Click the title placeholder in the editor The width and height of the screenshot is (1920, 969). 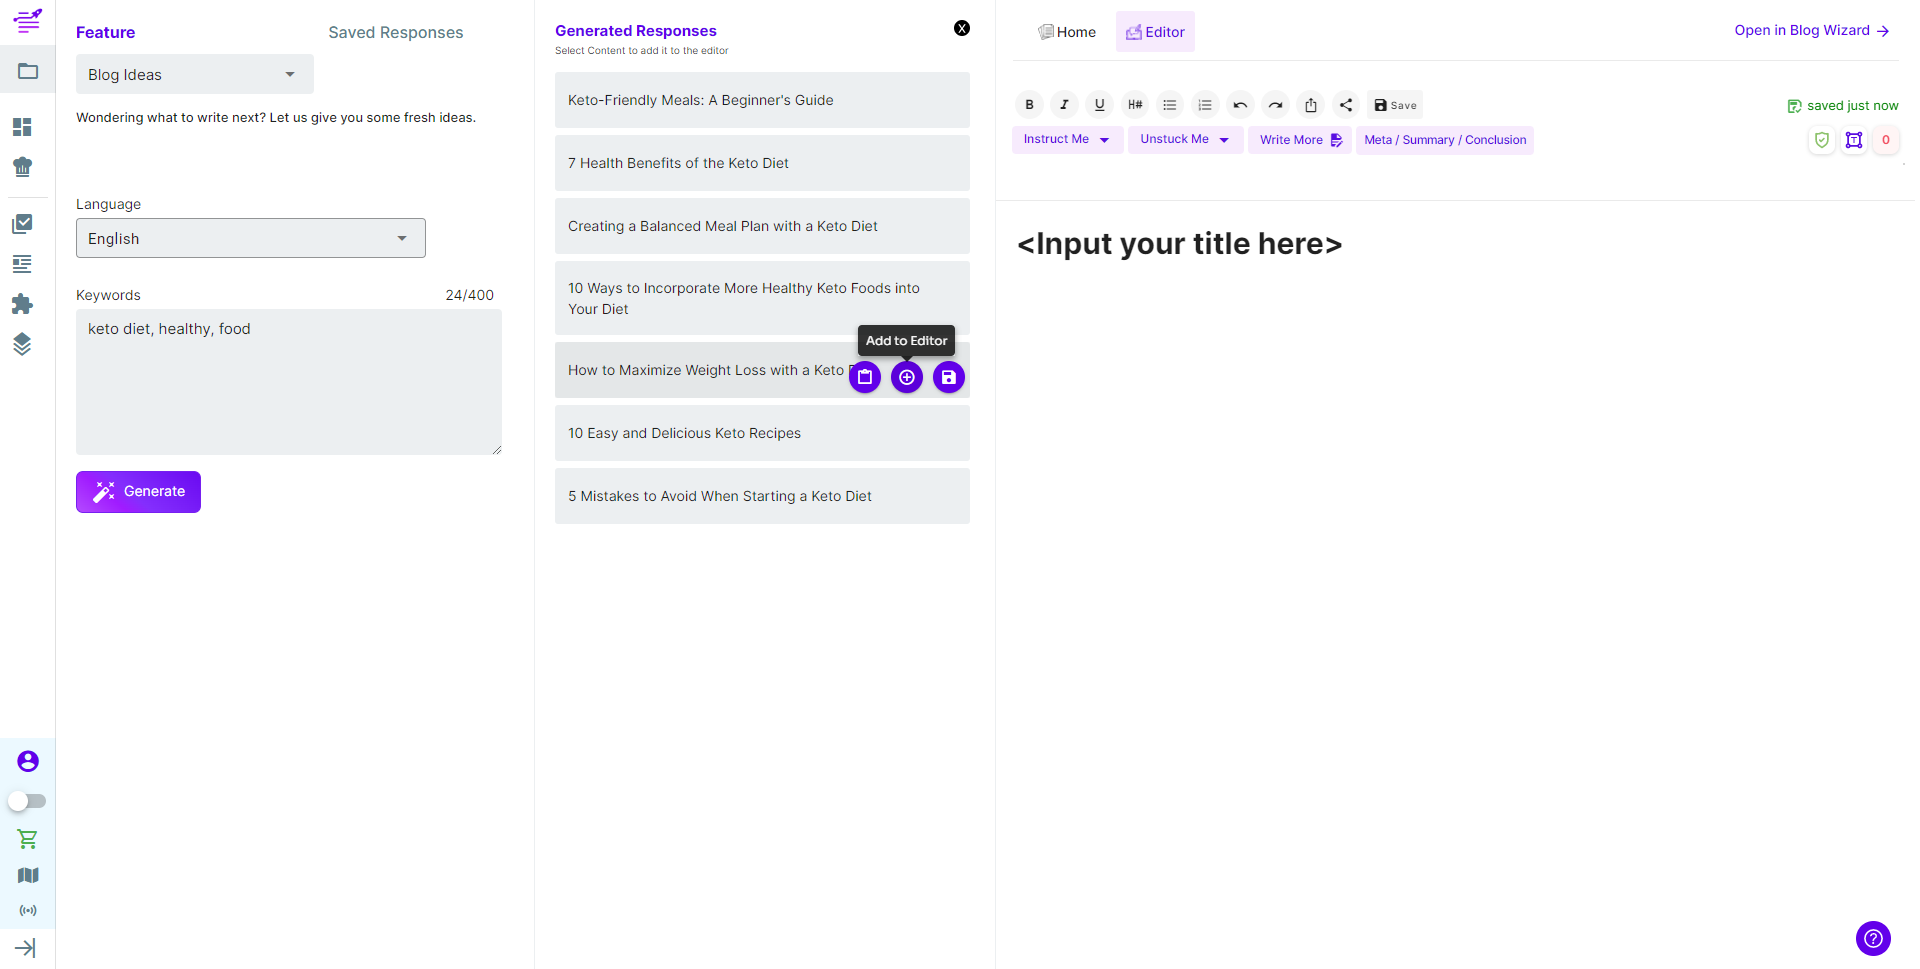[x=1179, y=244]
